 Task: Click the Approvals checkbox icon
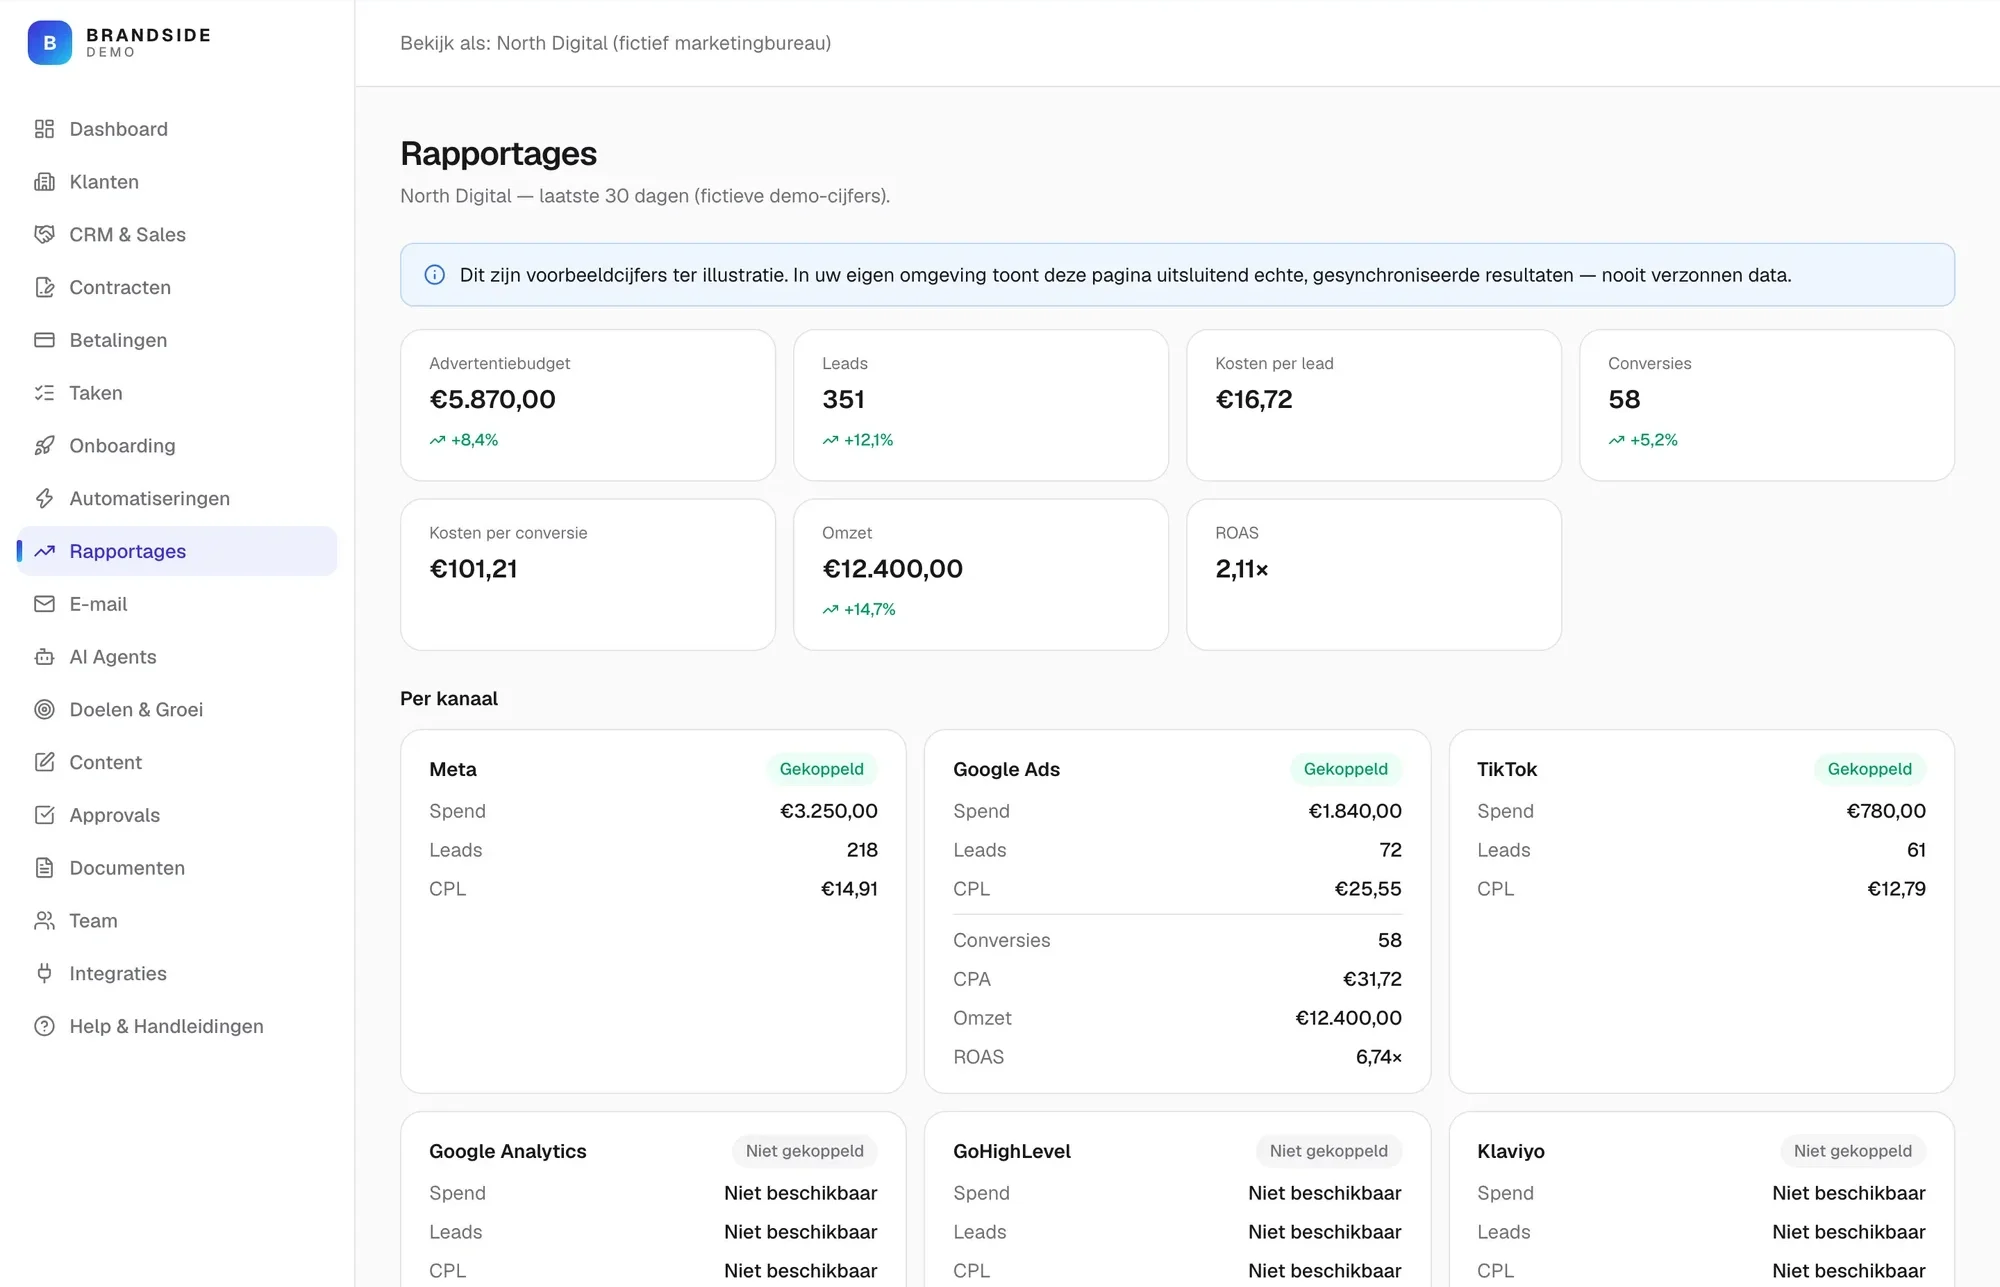click(44, 815)
